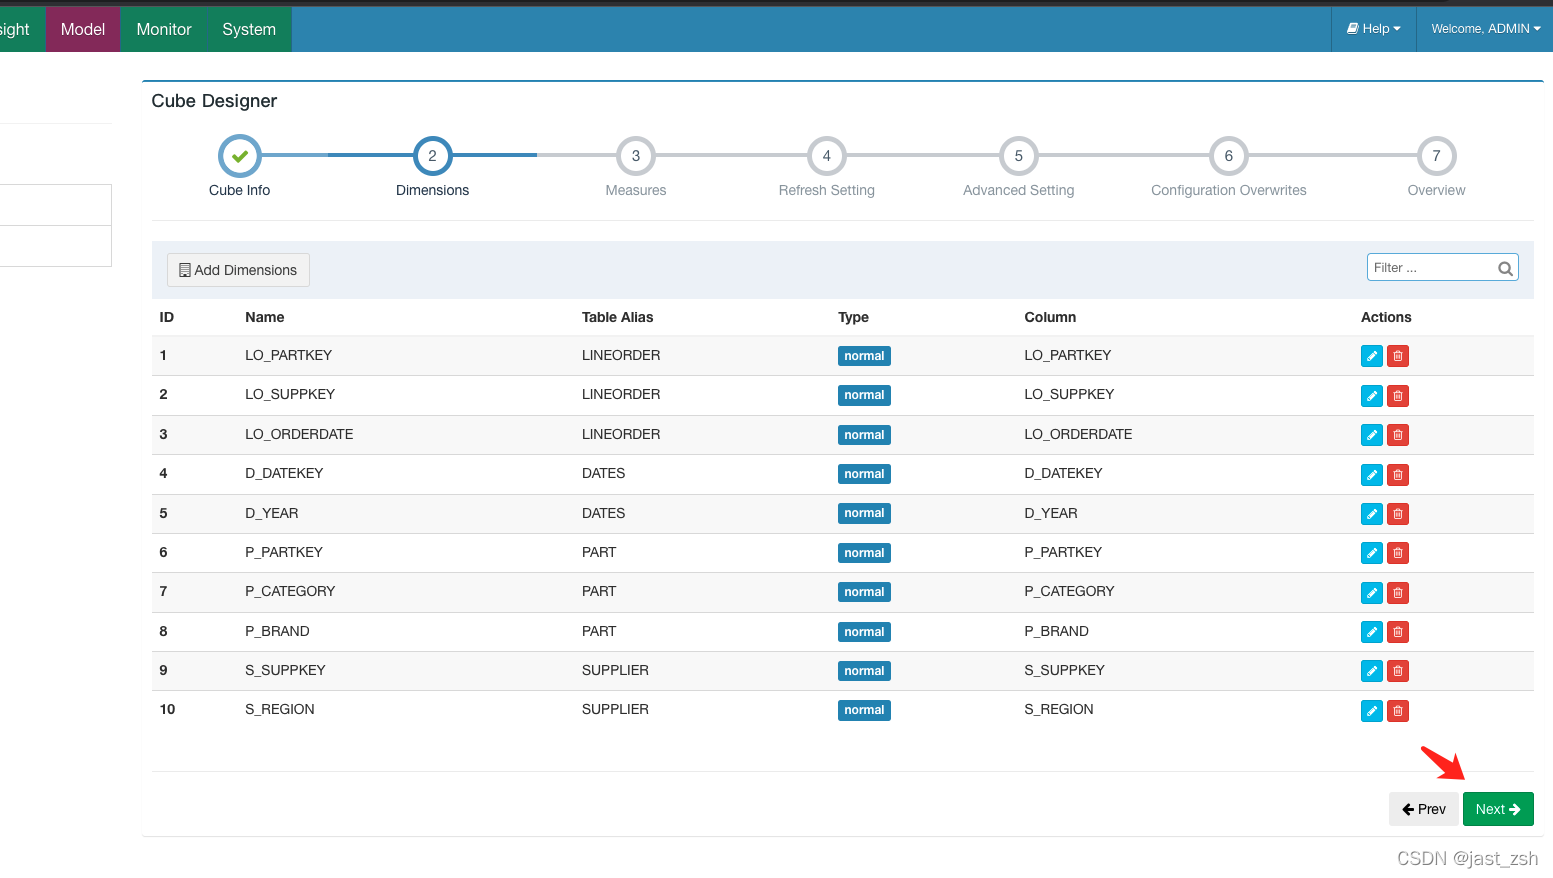
Task: Switch to the System tab
Action: point(249,29)
